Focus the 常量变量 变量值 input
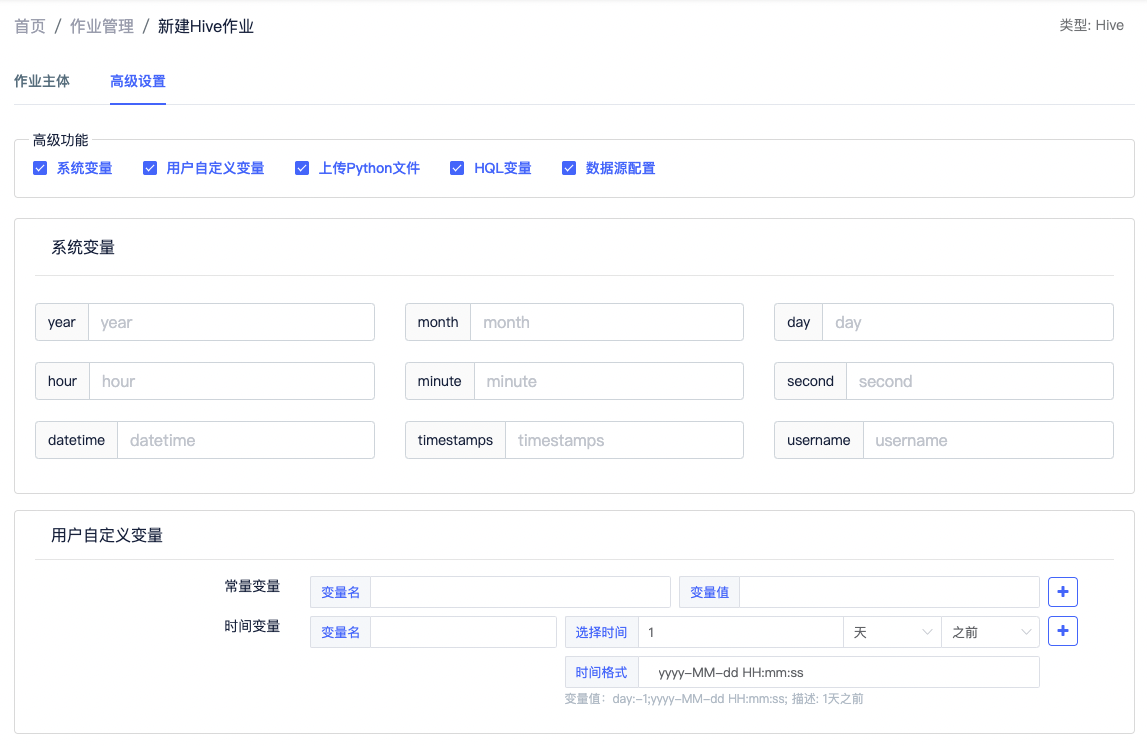This screenshot has width=1147, height=746. (890, 592)
